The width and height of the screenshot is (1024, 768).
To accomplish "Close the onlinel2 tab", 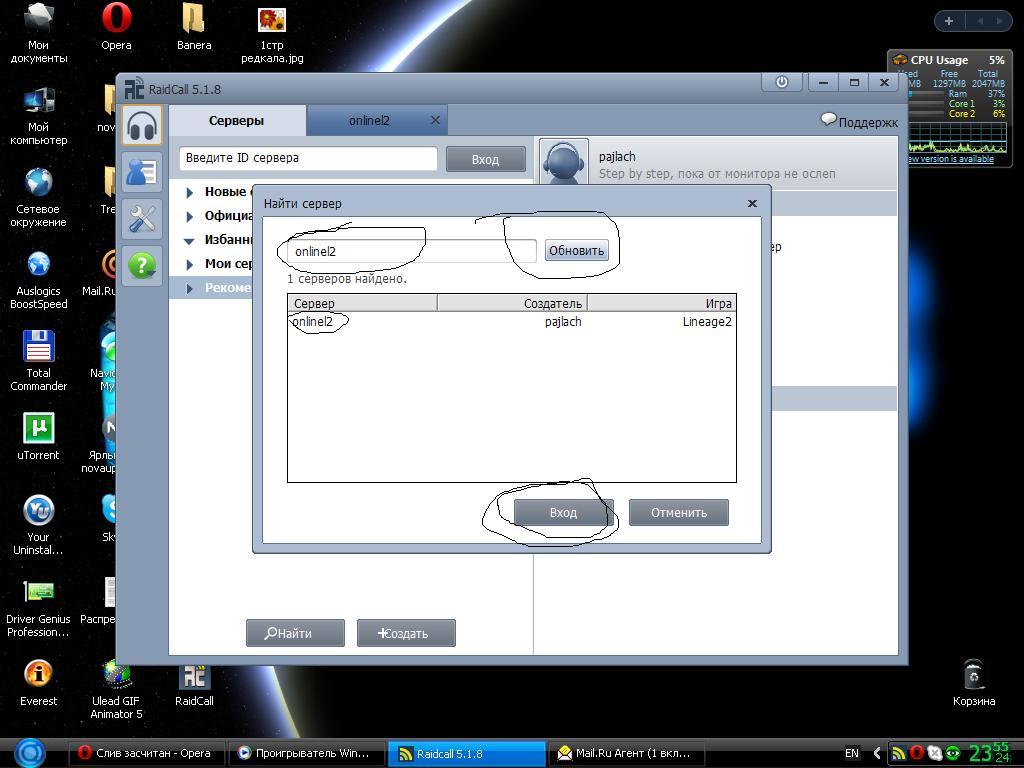I will tap(435, 120).
